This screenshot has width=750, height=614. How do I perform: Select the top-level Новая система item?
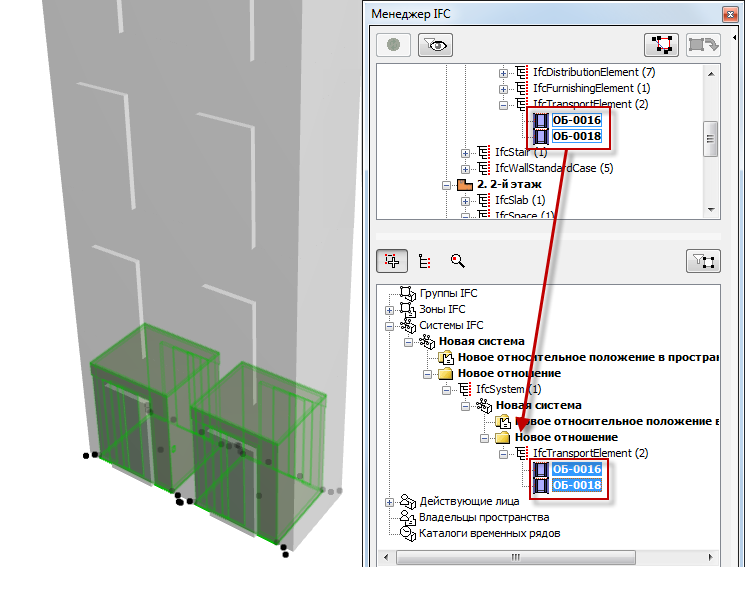[x=481, y=341]
